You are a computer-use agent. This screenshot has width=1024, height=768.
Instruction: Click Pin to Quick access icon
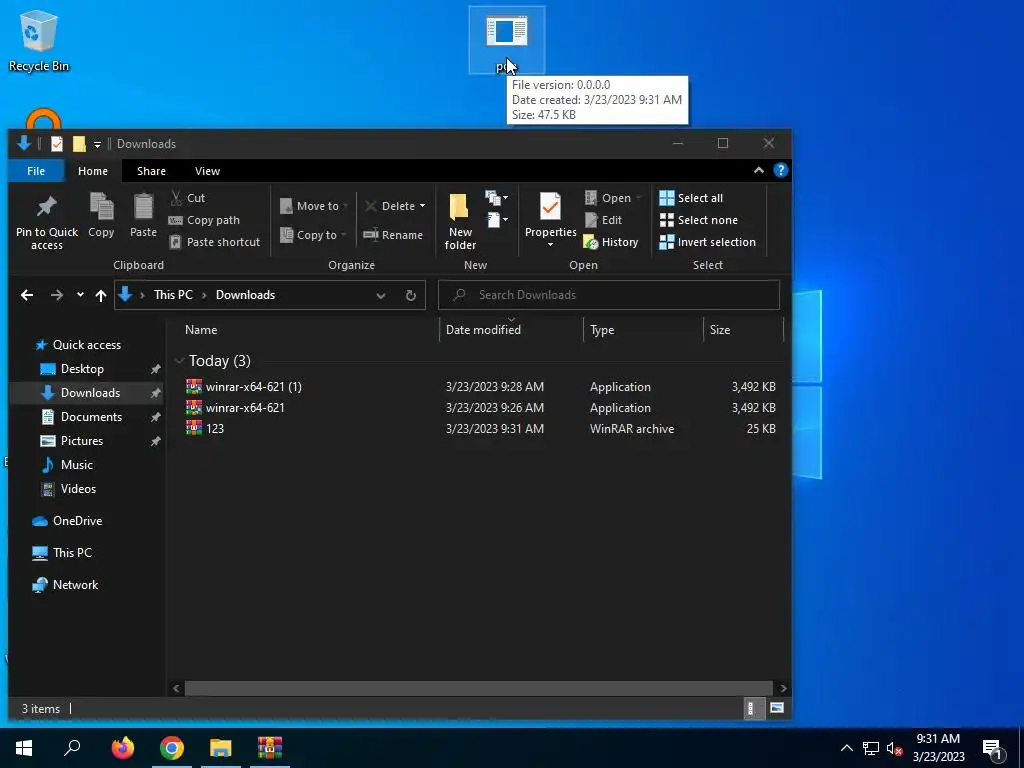[46, 222]
